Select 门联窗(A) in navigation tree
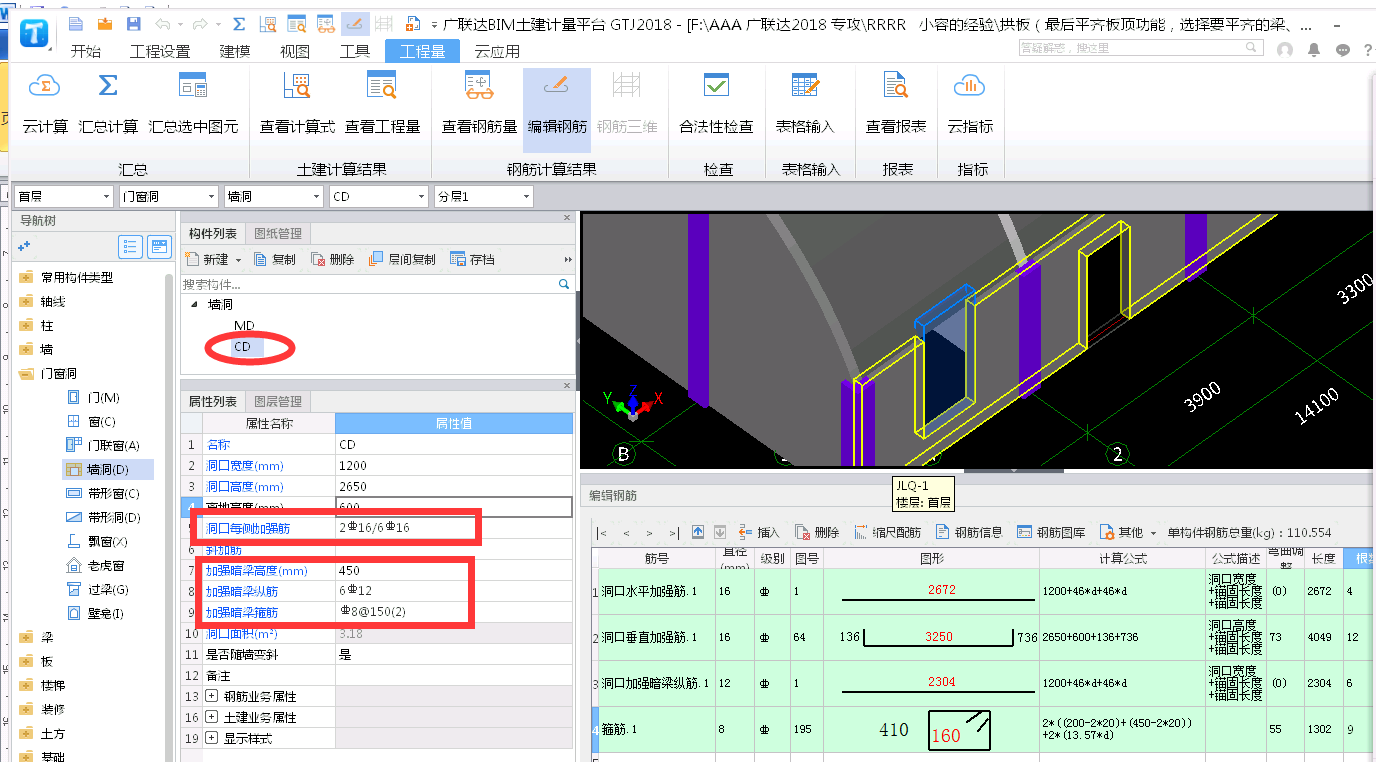Screen dimensions: 1376x762 coord(102,446)
